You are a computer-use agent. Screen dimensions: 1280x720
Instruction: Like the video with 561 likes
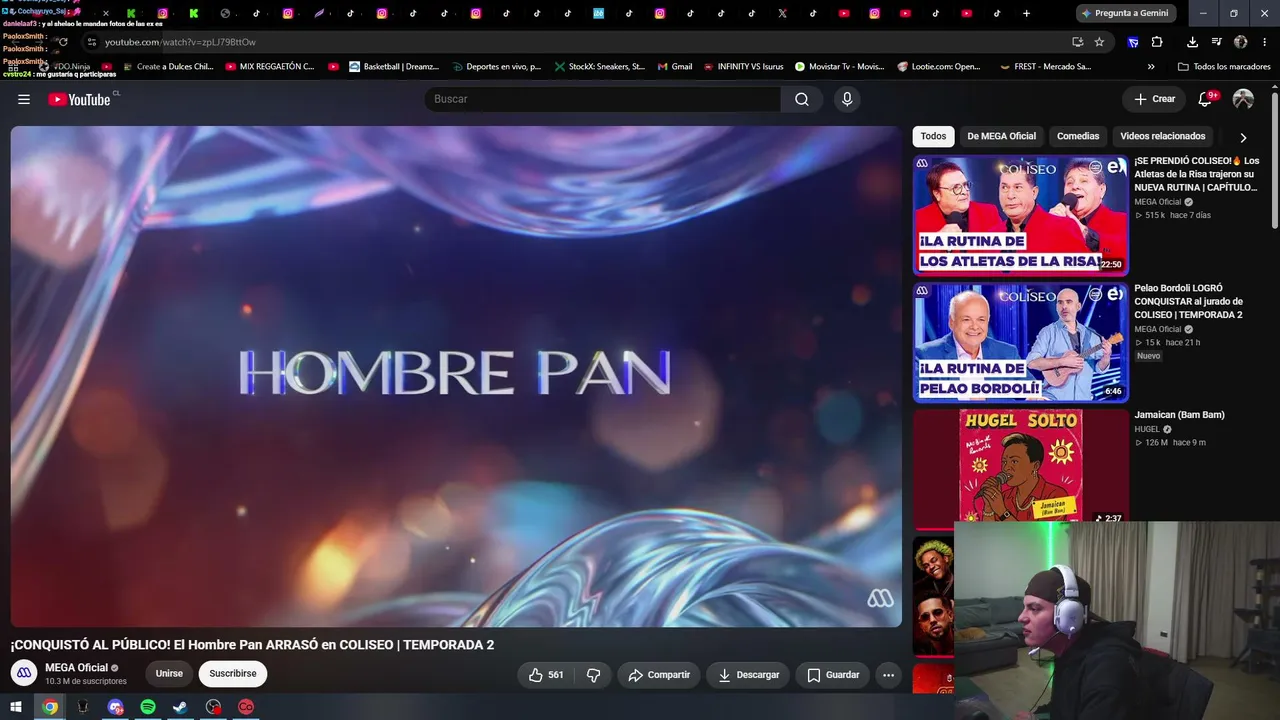click(x=546, y=675)
